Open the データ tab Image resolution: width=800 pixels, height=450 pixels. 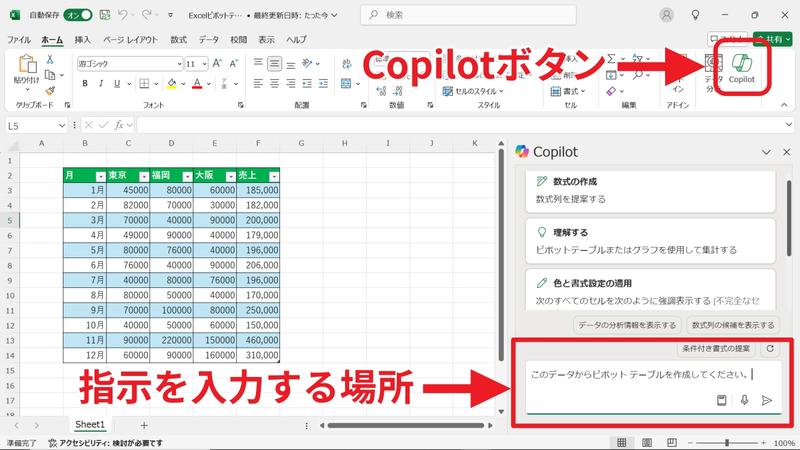(209, 39)
